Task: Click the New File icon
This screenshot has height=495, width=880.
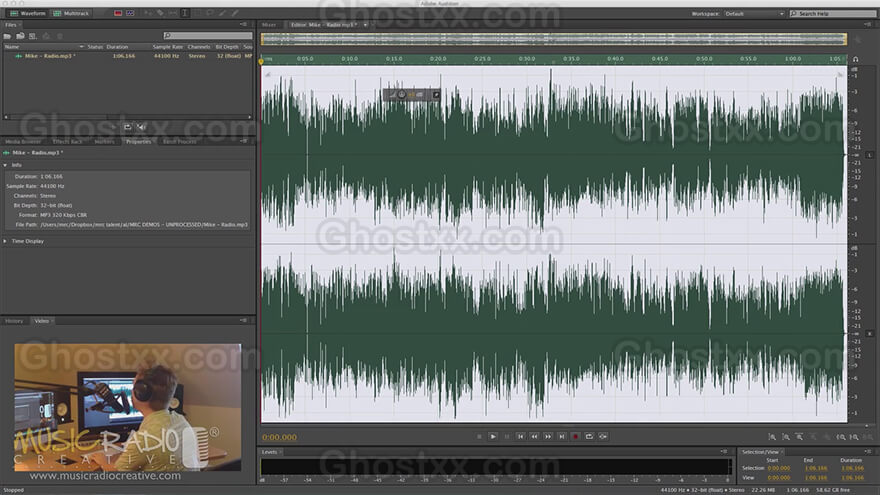Action: click(33, 36)
